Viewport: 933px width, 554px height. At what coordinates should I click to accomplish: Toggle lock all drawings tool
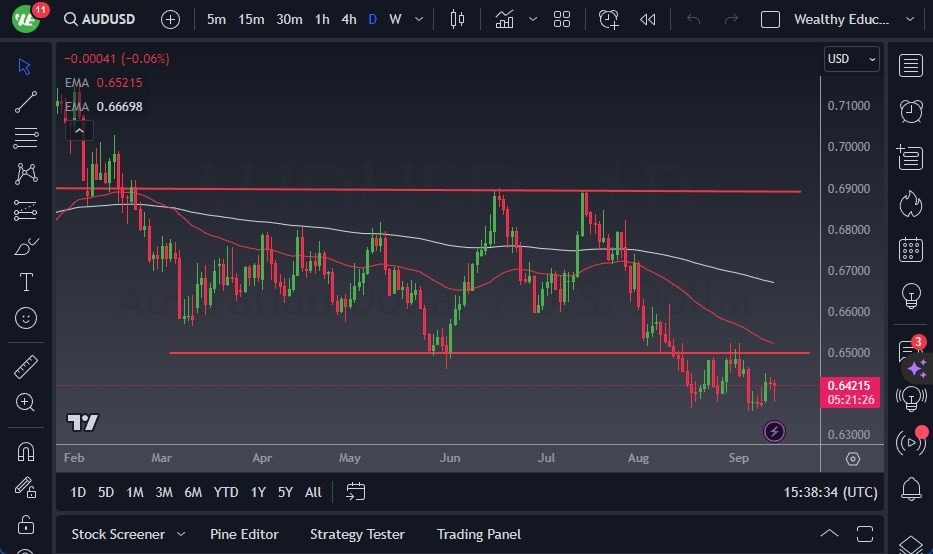[26, 524]
